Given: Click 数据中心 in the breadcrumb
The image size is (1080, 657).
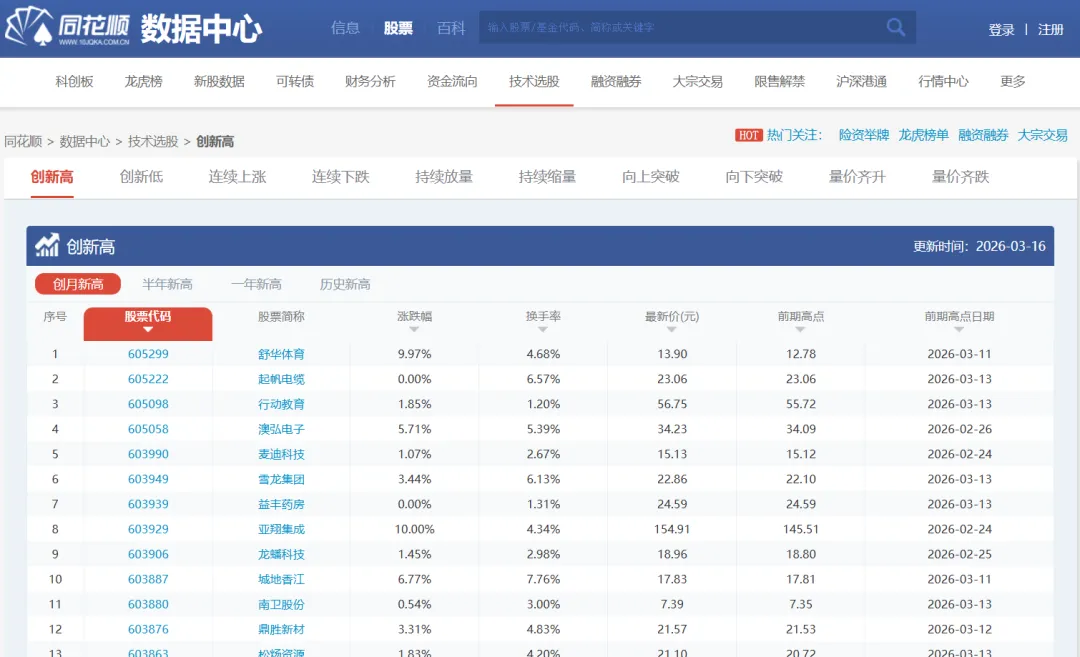Looking at the screenshot, I should click(84, 142).
